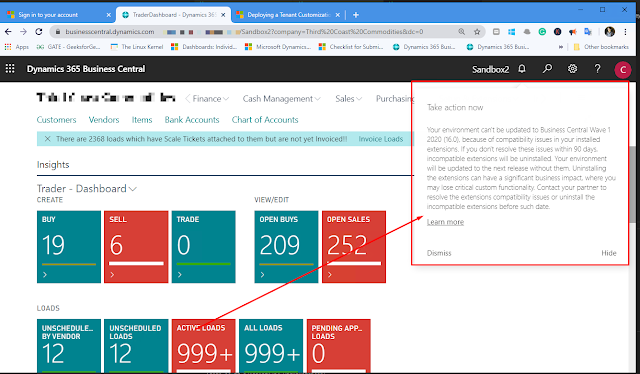The width and height of the screenshot is (640, 374).
Task: Open The Linux Kernel bookmark
Action: (x=137, y=47)
